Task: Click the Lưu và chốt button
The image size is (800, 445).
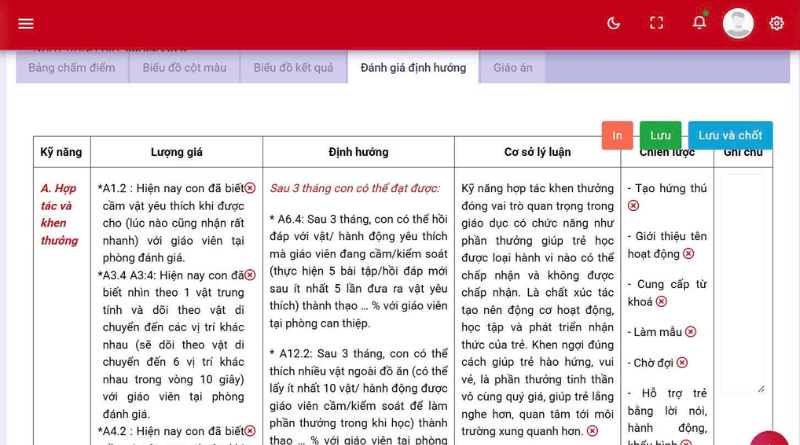Action: [730, 135]
